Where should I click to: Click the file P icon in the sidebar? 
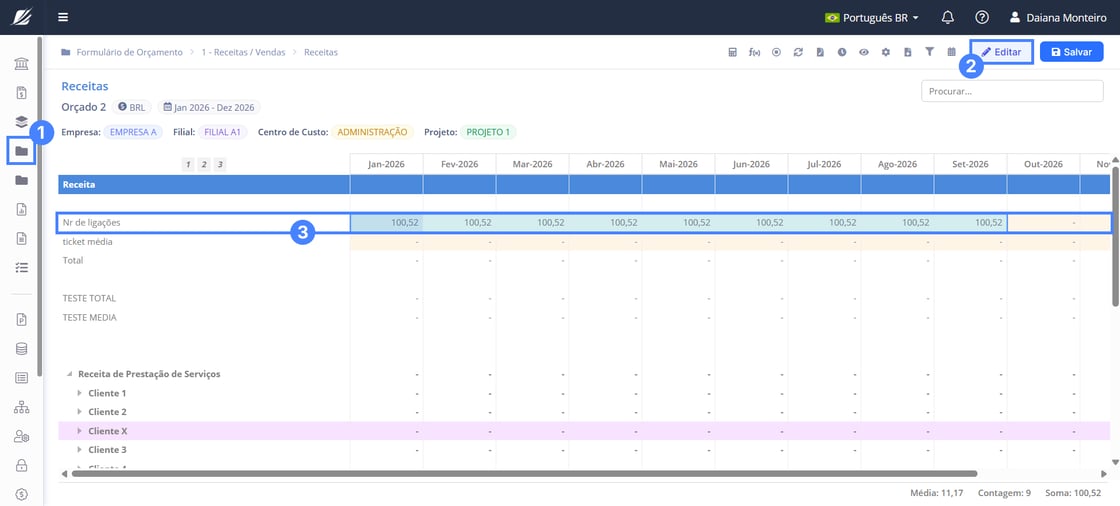[21, 319]
